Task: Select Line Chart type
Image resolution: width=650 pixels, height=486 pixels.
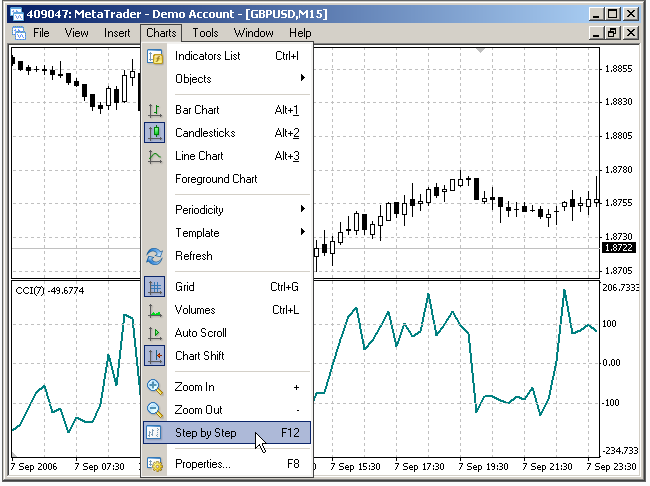Action: (x=227, y=156)
